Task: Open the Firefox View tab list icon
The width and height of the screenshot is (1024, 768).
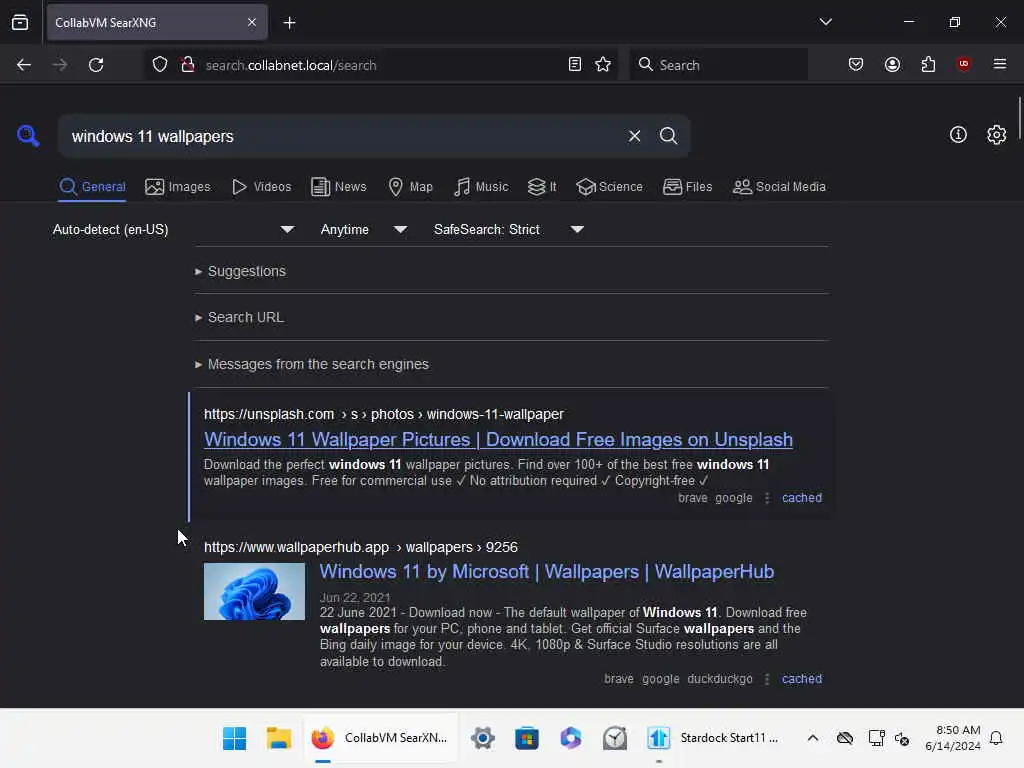Action: pos(20,22)
